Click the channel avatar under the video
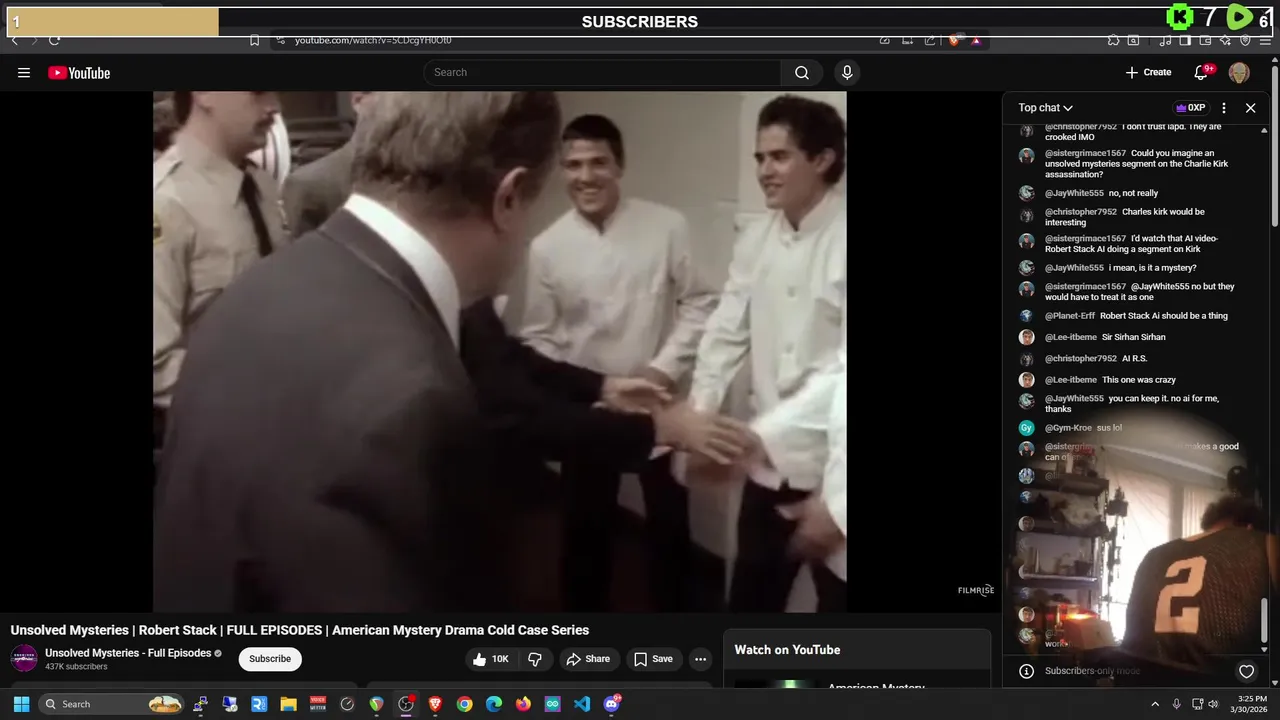1280x720 pixels. (24, 658)
